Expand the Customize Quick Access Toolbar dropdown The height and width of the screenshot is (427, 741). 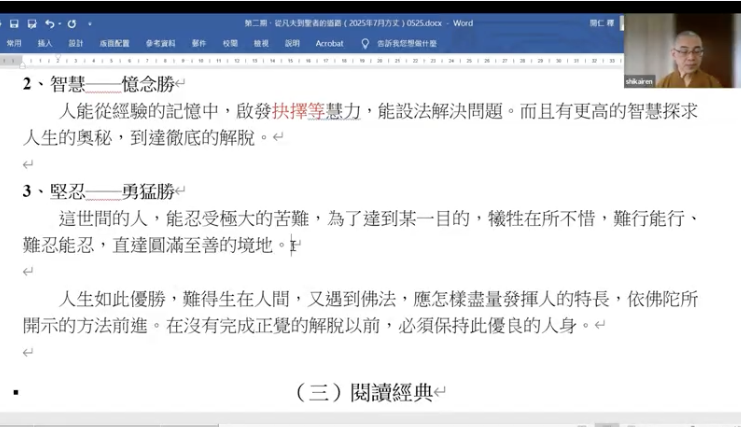90,23
